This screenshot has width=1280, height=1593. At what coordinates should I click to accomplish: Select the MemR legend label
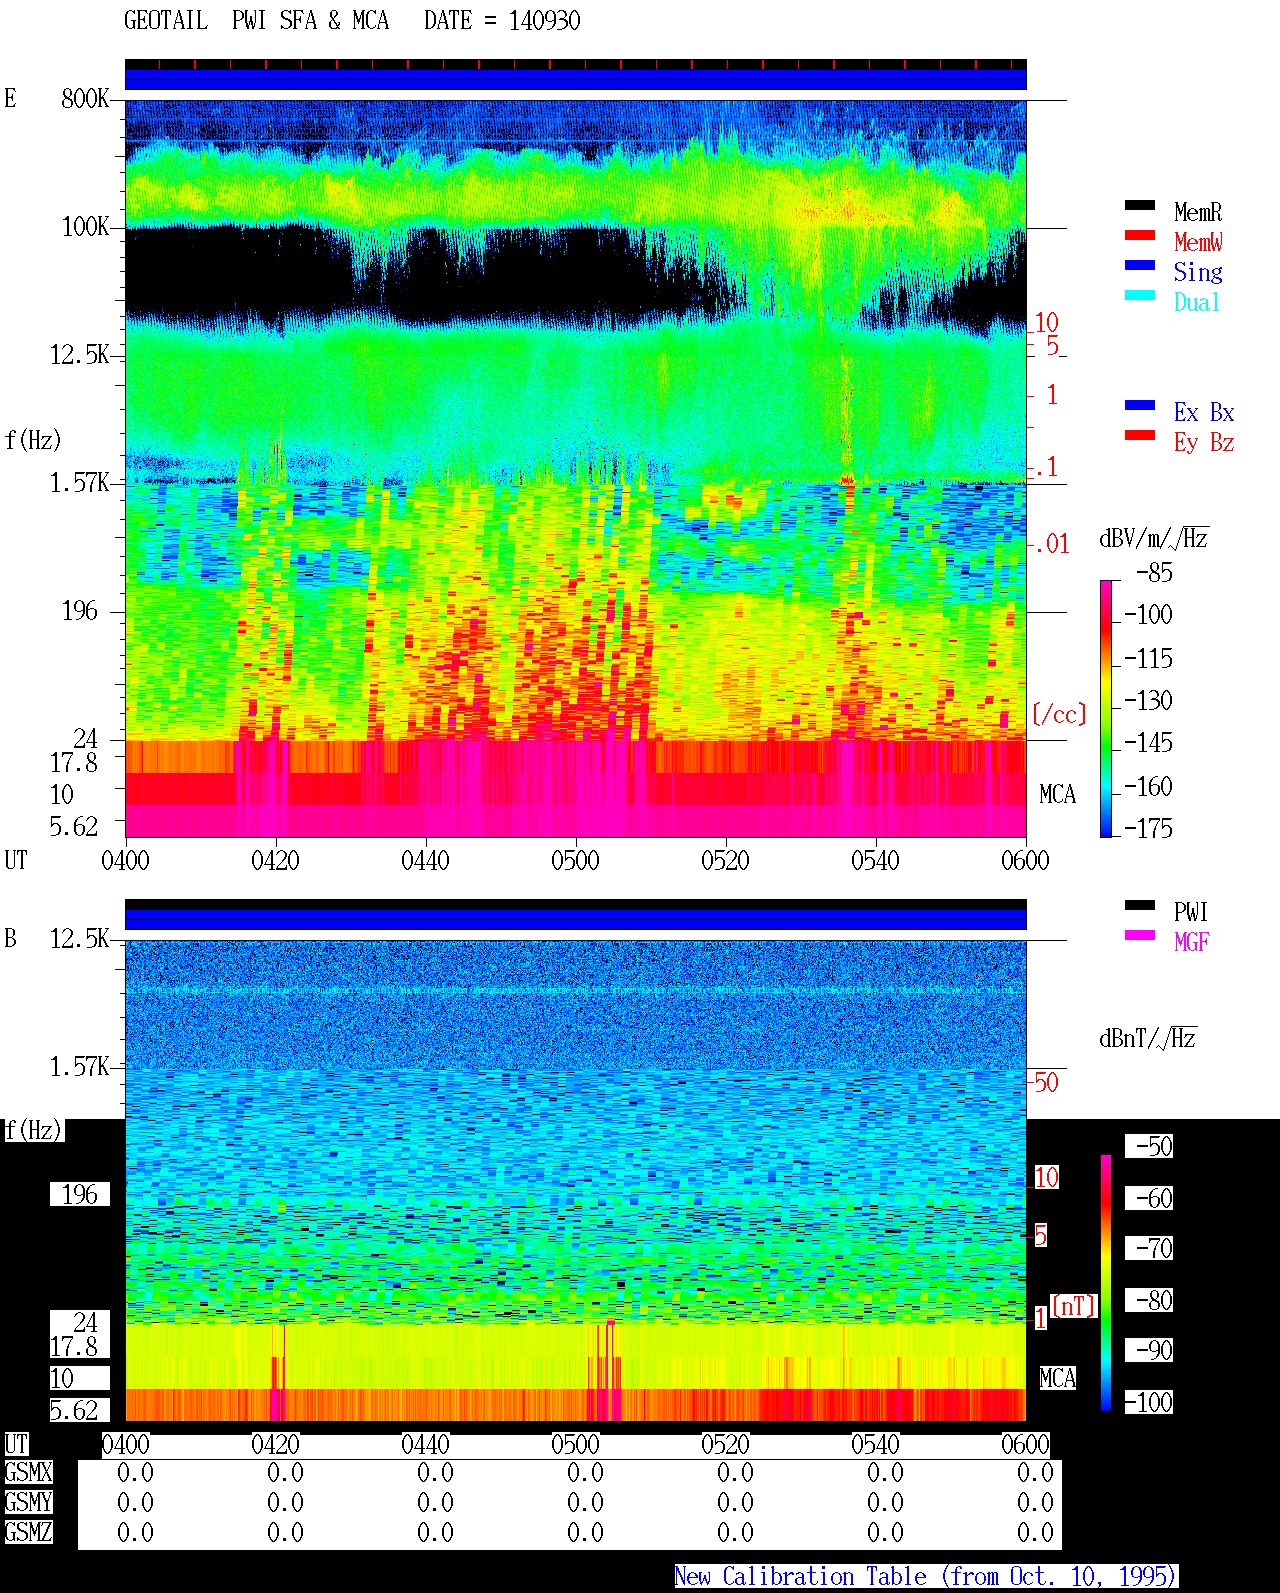click(1198, 212)
